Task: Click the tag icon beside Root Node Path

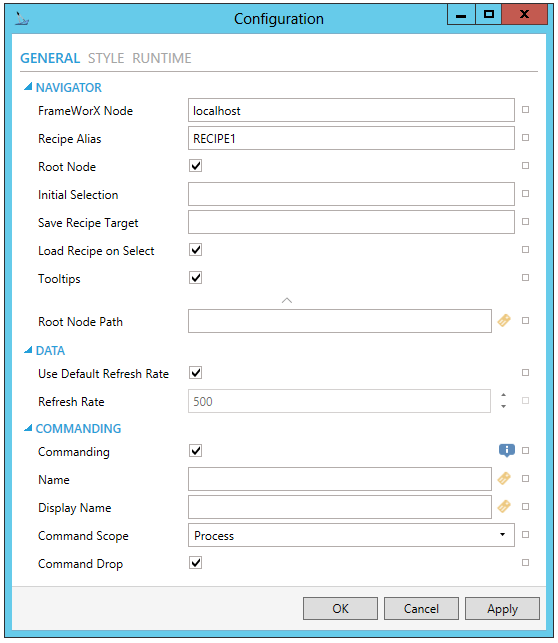Action: [x=504, y=320]
